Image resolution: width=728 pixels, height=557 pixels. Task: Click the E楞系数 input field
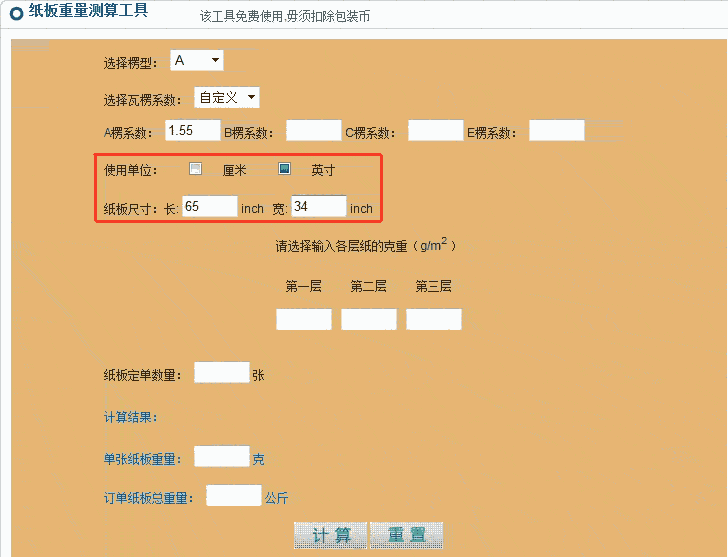click(x=556, y=131)
